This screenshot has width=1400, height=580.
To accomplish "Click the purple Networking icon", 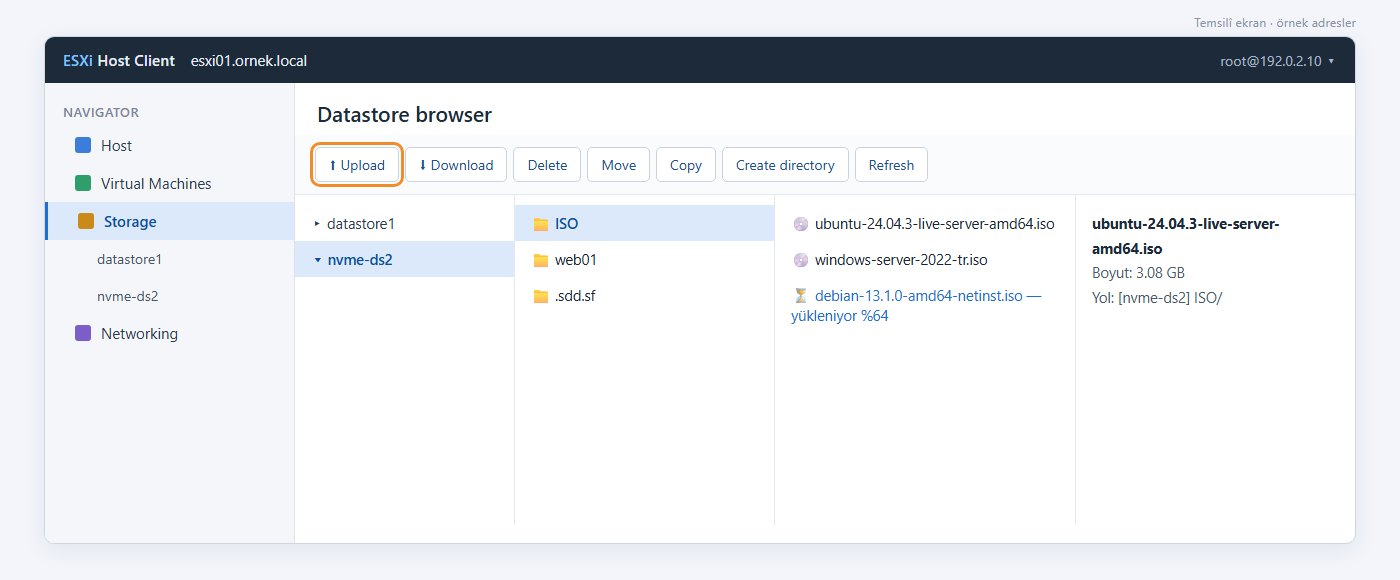I will click(83, 334).
